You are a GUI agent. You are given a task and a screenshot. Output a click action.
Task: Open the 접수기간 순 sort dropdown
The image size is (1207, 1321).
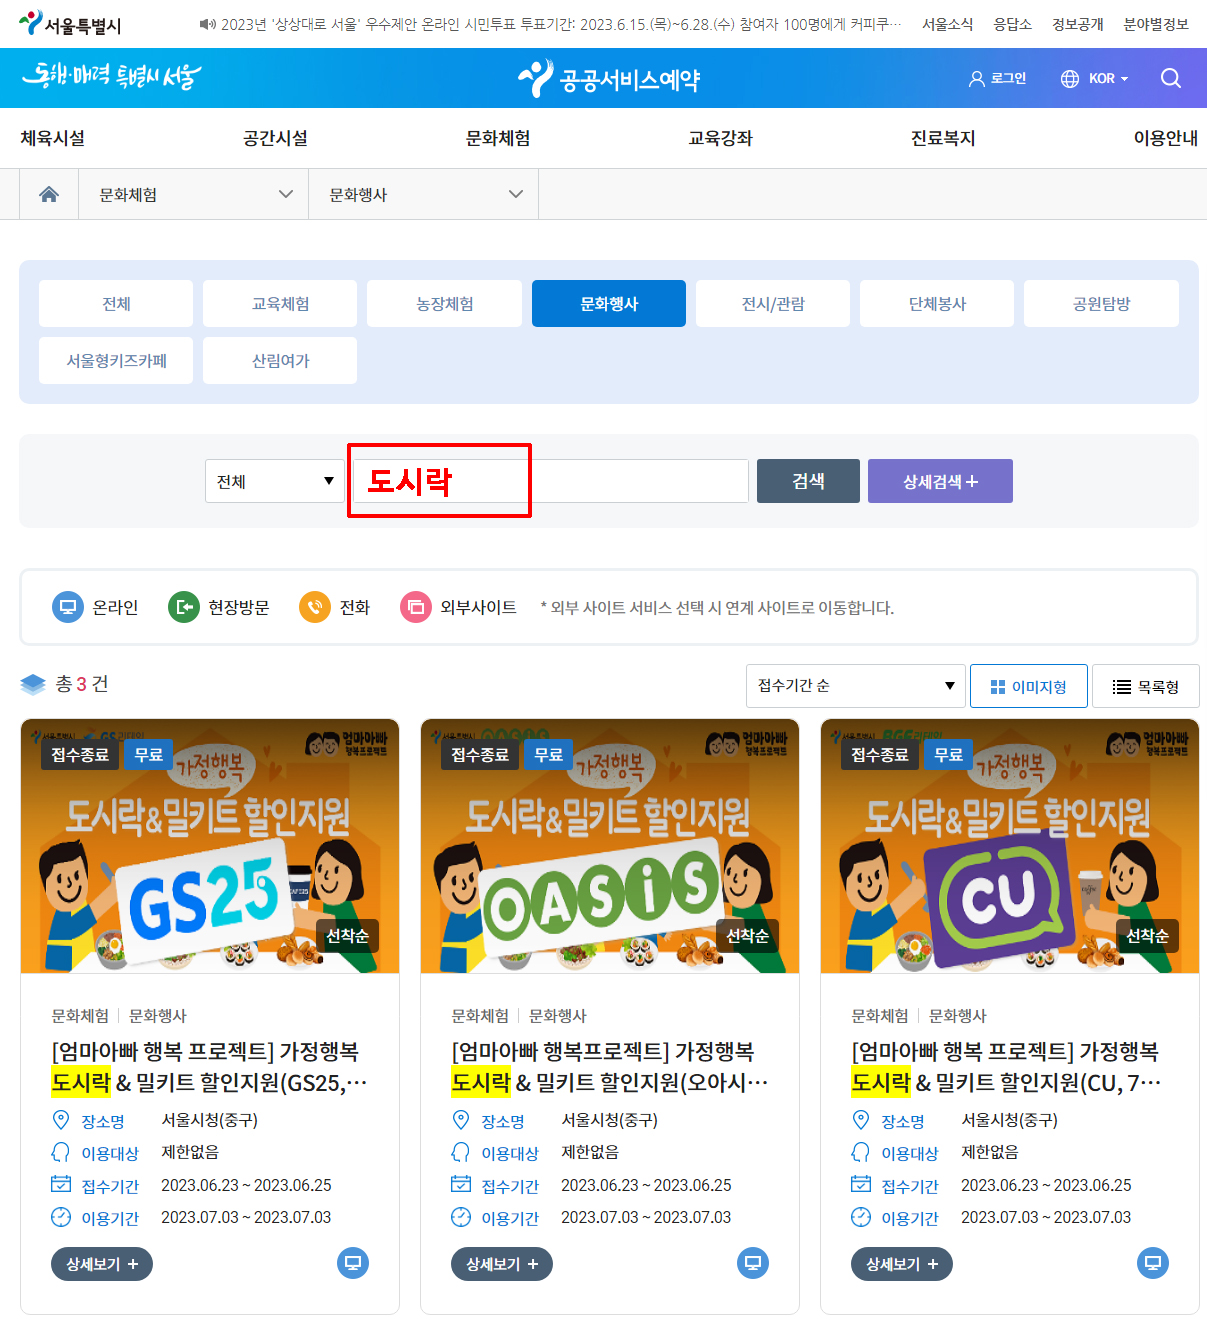854,685
